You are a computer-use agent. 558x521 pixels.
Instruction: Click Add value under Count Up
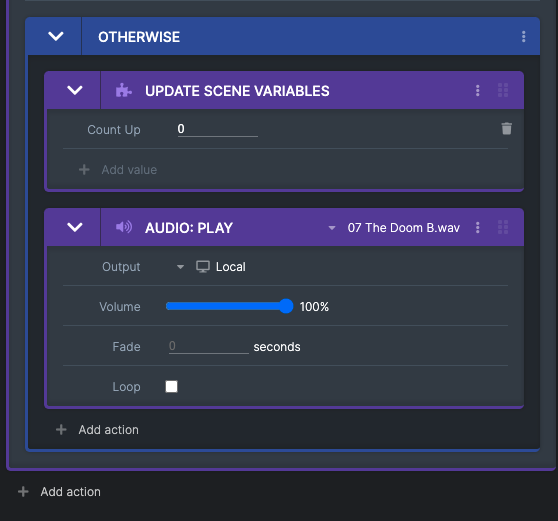coord(118,170)
